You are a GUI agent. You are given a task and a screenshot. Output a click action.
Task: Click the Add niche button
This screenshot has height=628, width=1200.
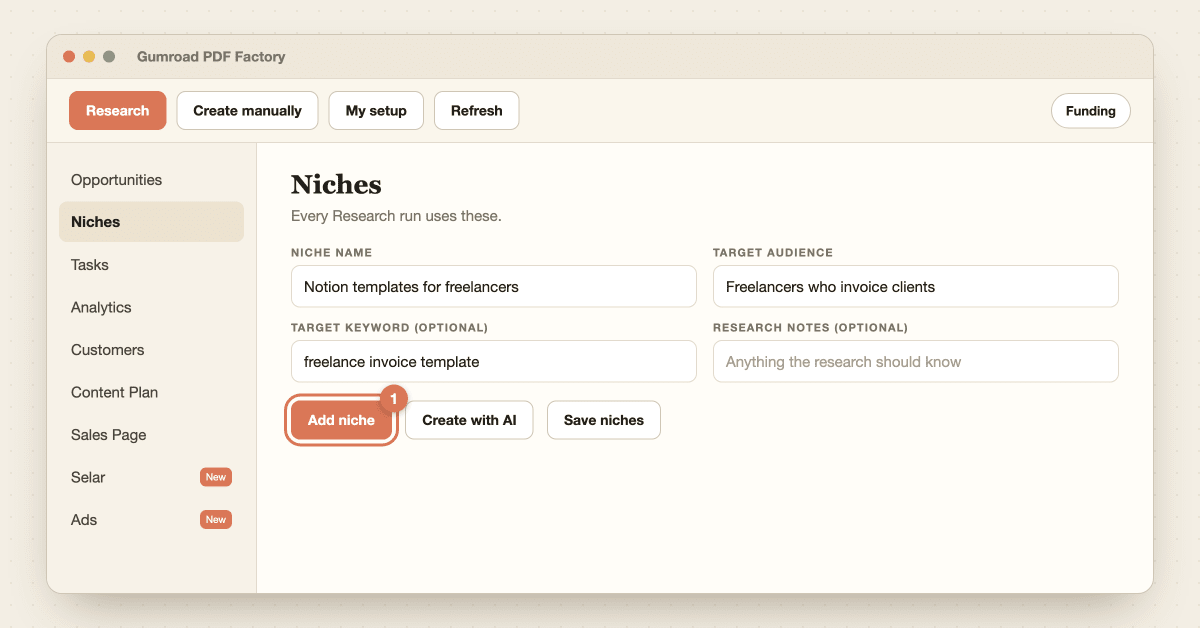[x=341, y=420]
